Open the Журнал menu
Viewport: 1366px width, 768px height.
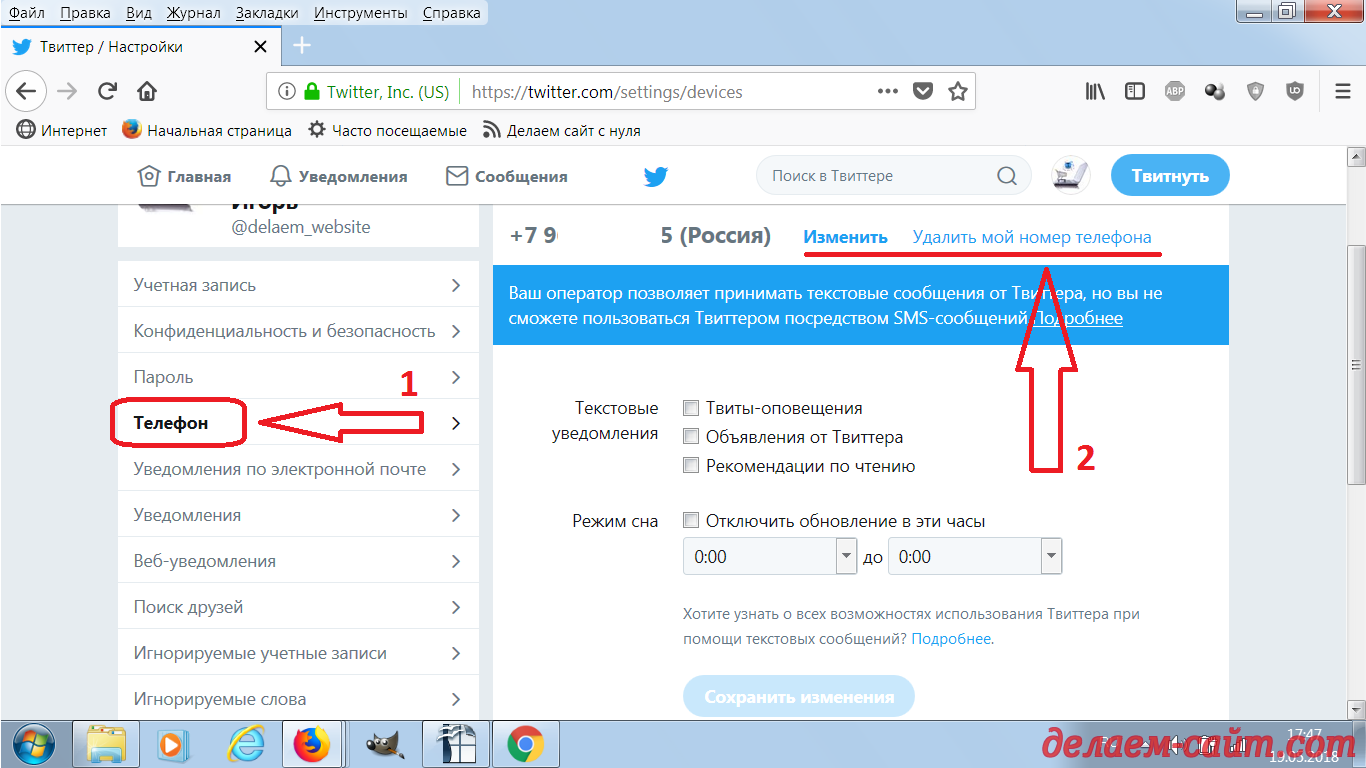pyautogui.click(x=195, y=13)
